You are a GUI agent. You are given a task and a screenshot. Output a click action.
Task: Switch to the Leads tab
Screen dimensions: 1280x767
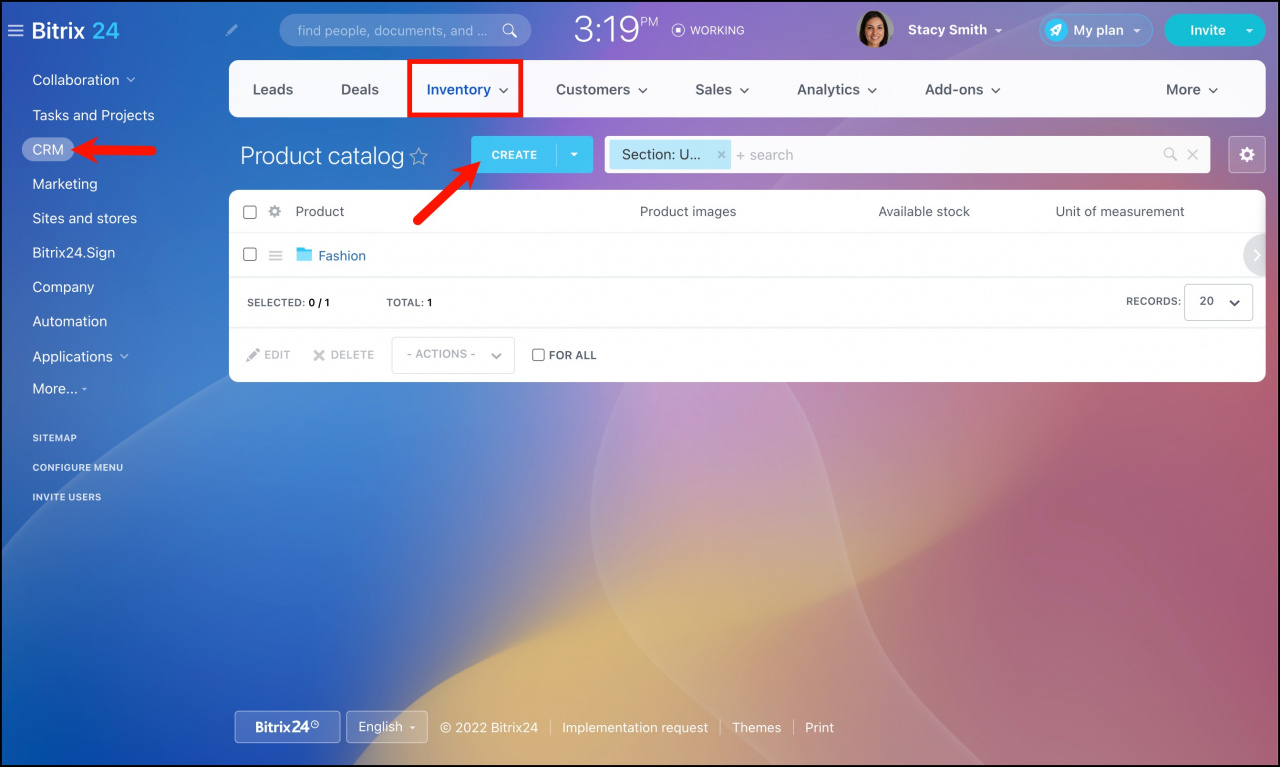273,90
